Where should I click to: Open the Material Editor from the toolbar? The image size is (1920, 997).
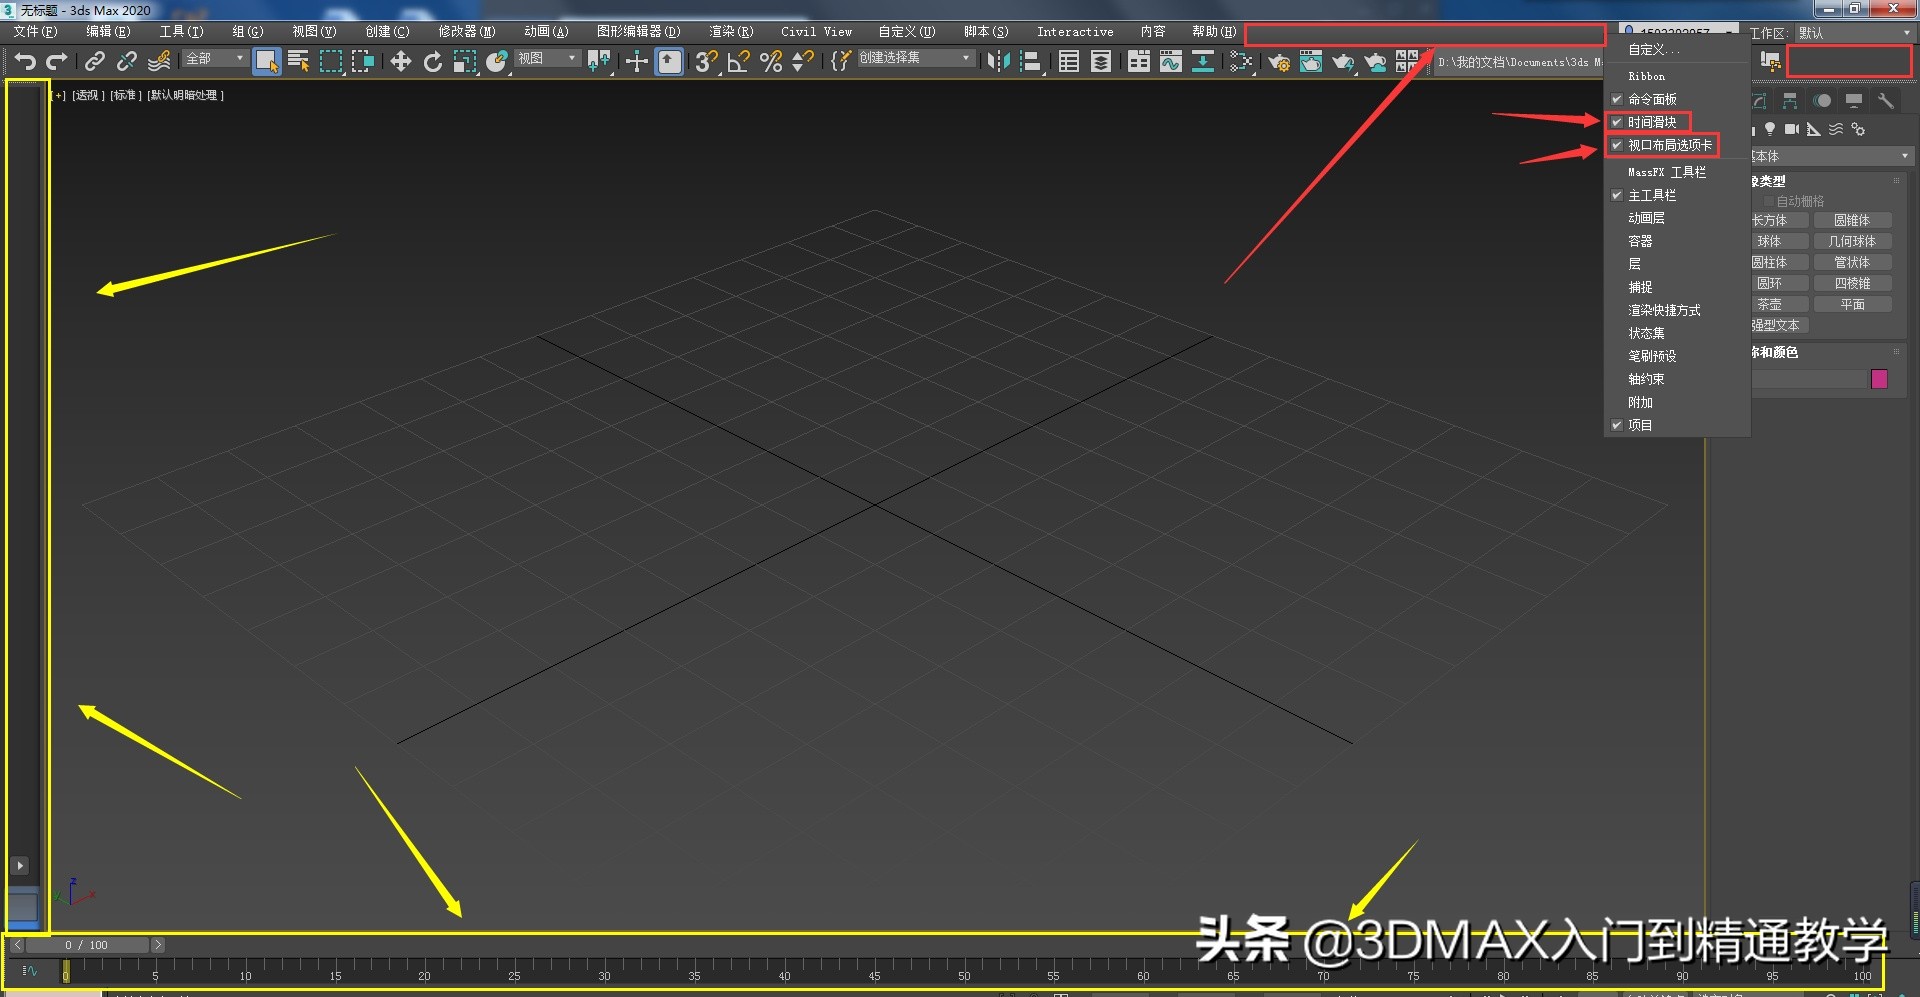pos(1310,62)
